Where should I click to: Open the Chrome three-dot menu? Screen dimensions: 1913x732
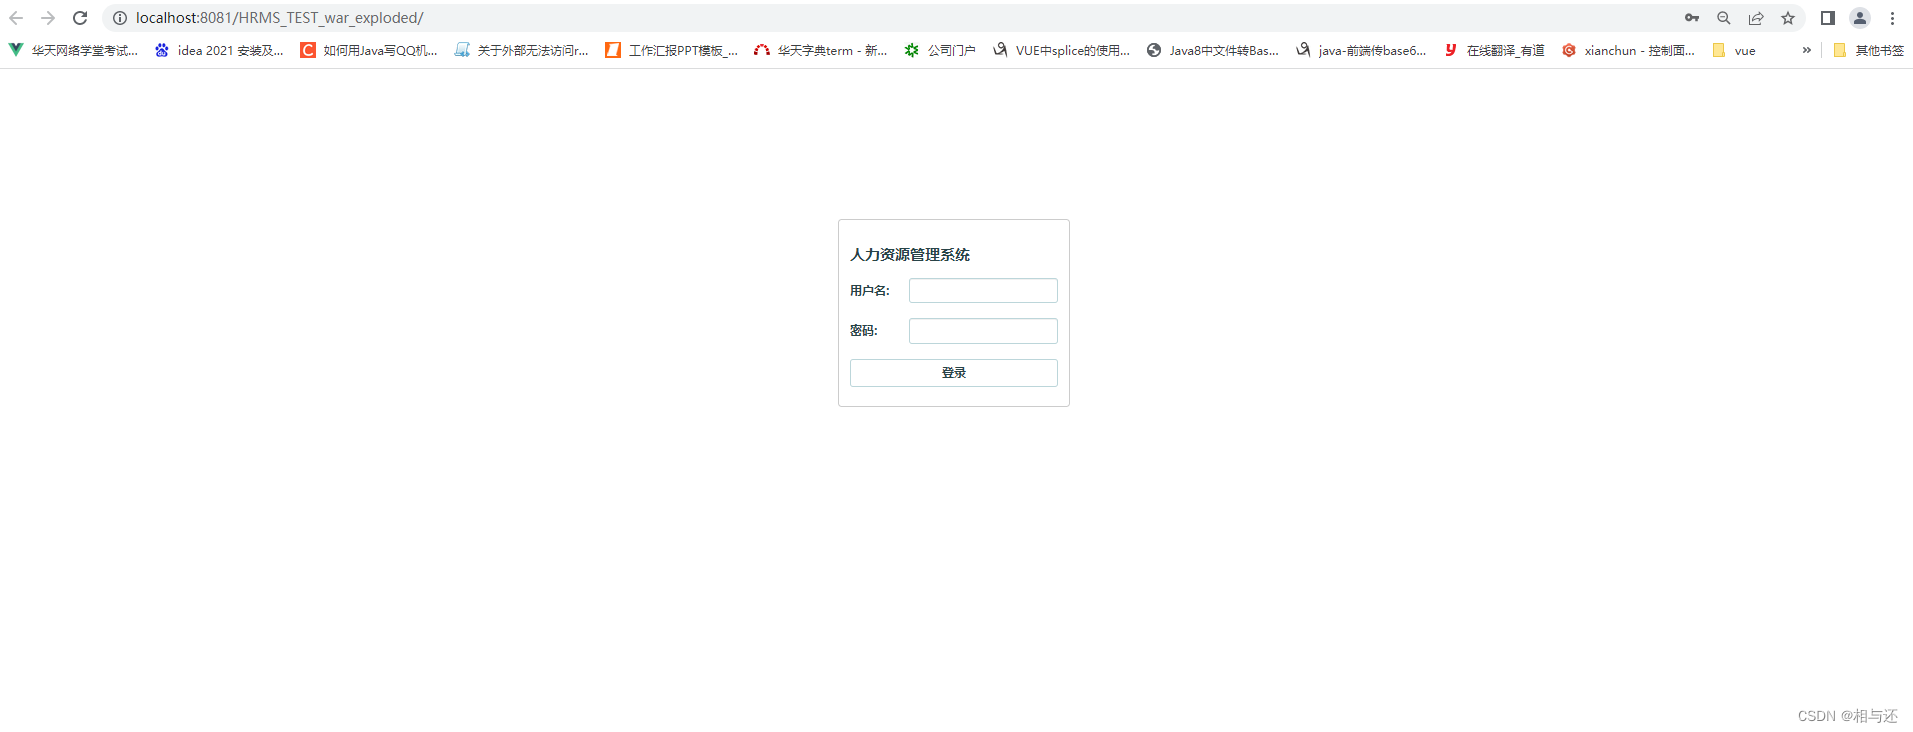1892,18
